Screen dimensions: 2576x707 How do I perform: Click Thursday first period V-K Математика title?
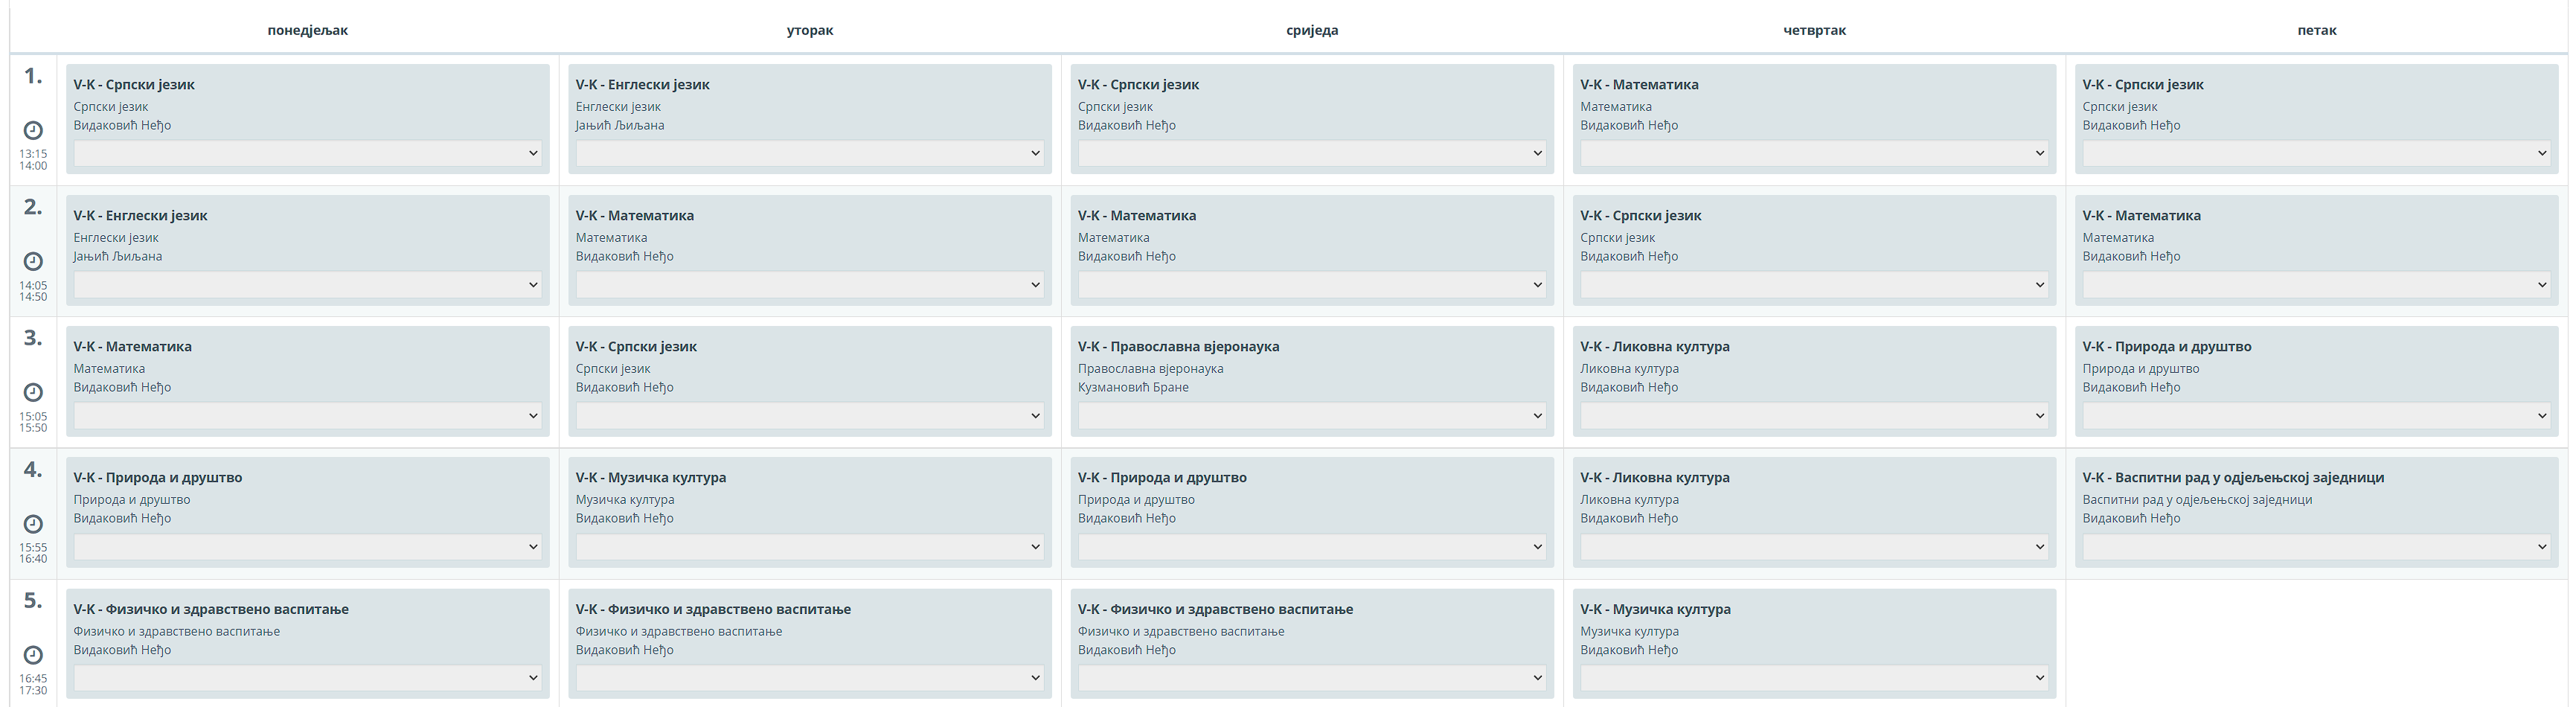1639,85
